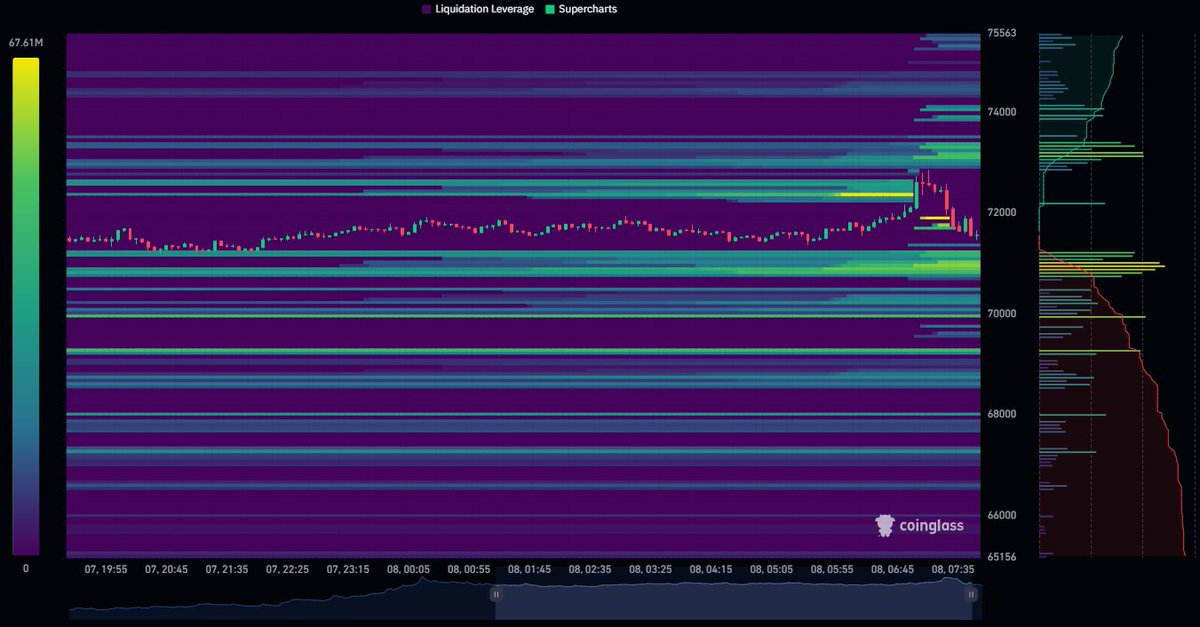Click the 08, 05:55 time axis label
The image size is (1200, 627).
(x=832, y=569)
